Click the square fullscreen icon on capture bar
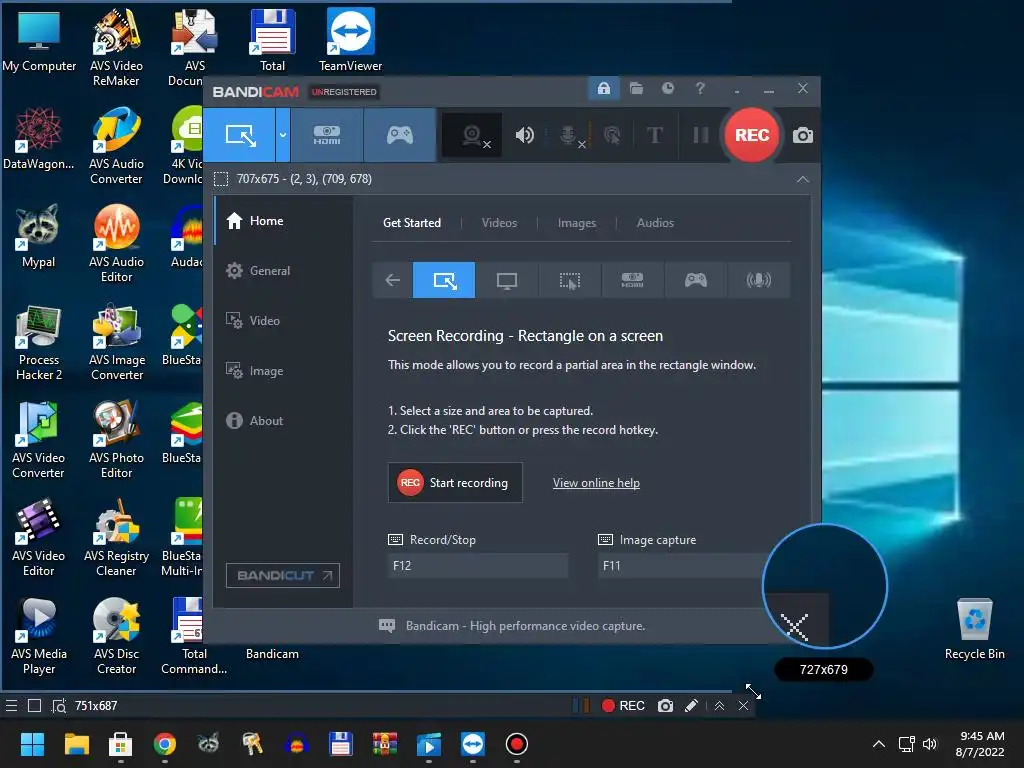 (x=35, y=705)
